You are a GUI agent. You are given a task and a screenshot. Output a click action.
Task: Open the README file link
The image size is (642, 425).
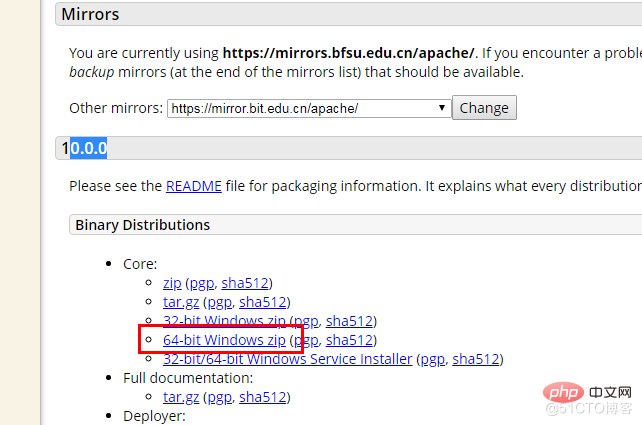pyautogui.click(x=194, y=186)
